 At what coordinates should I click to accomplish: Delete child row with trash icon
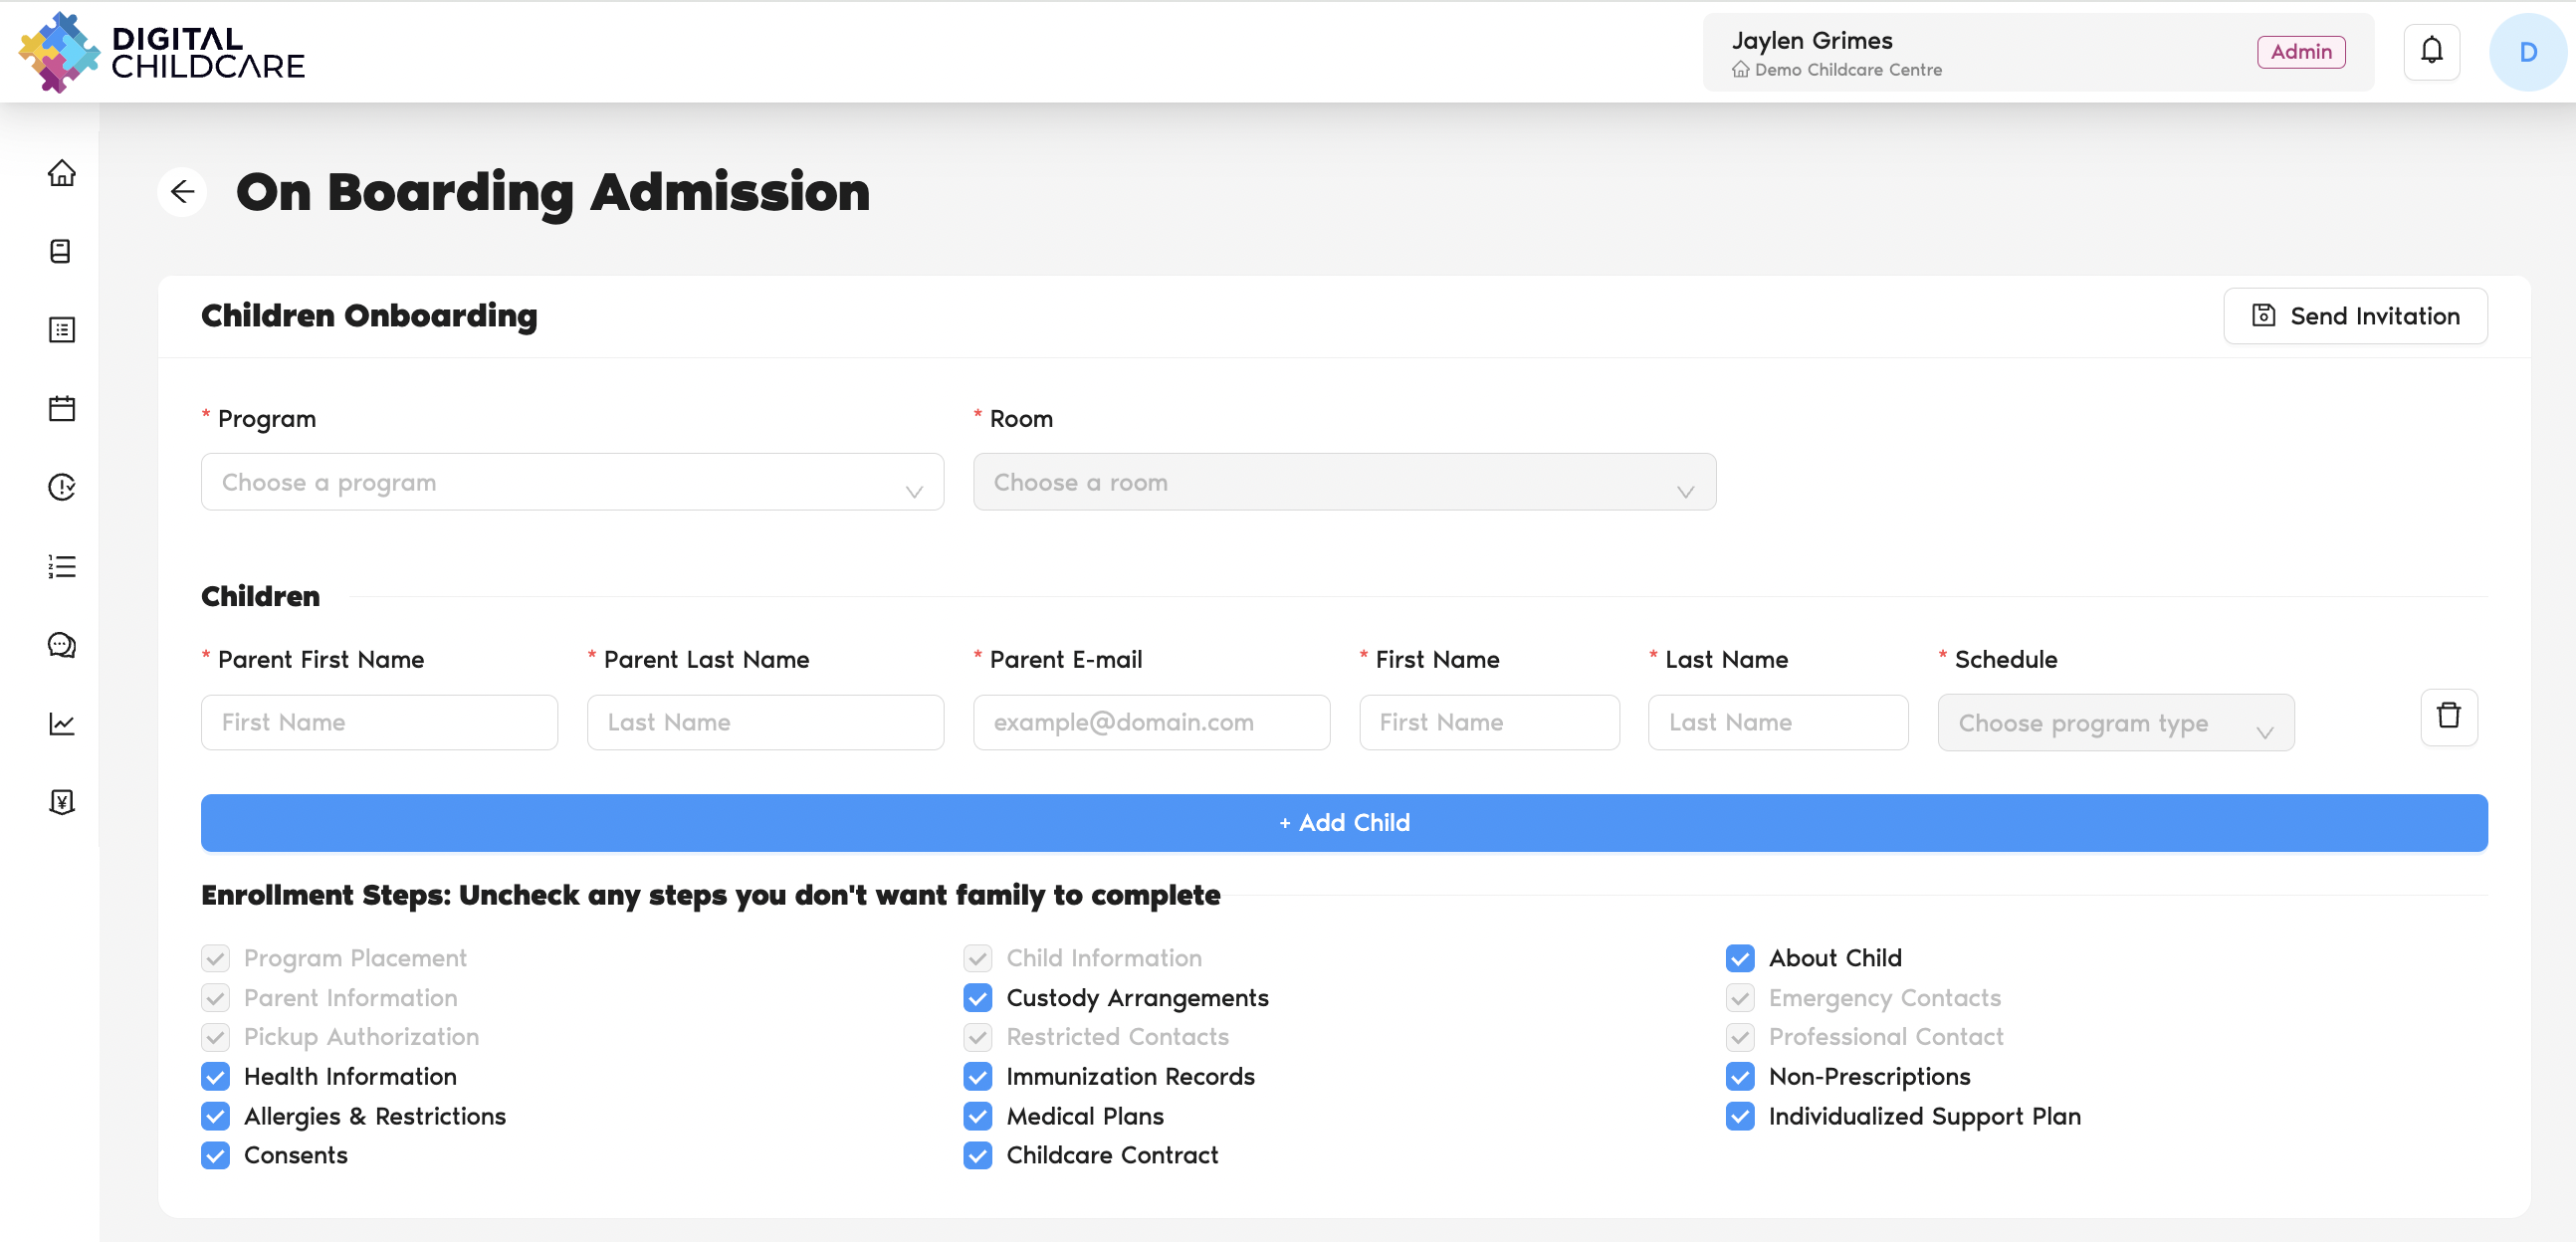(x=2448, y=716)
